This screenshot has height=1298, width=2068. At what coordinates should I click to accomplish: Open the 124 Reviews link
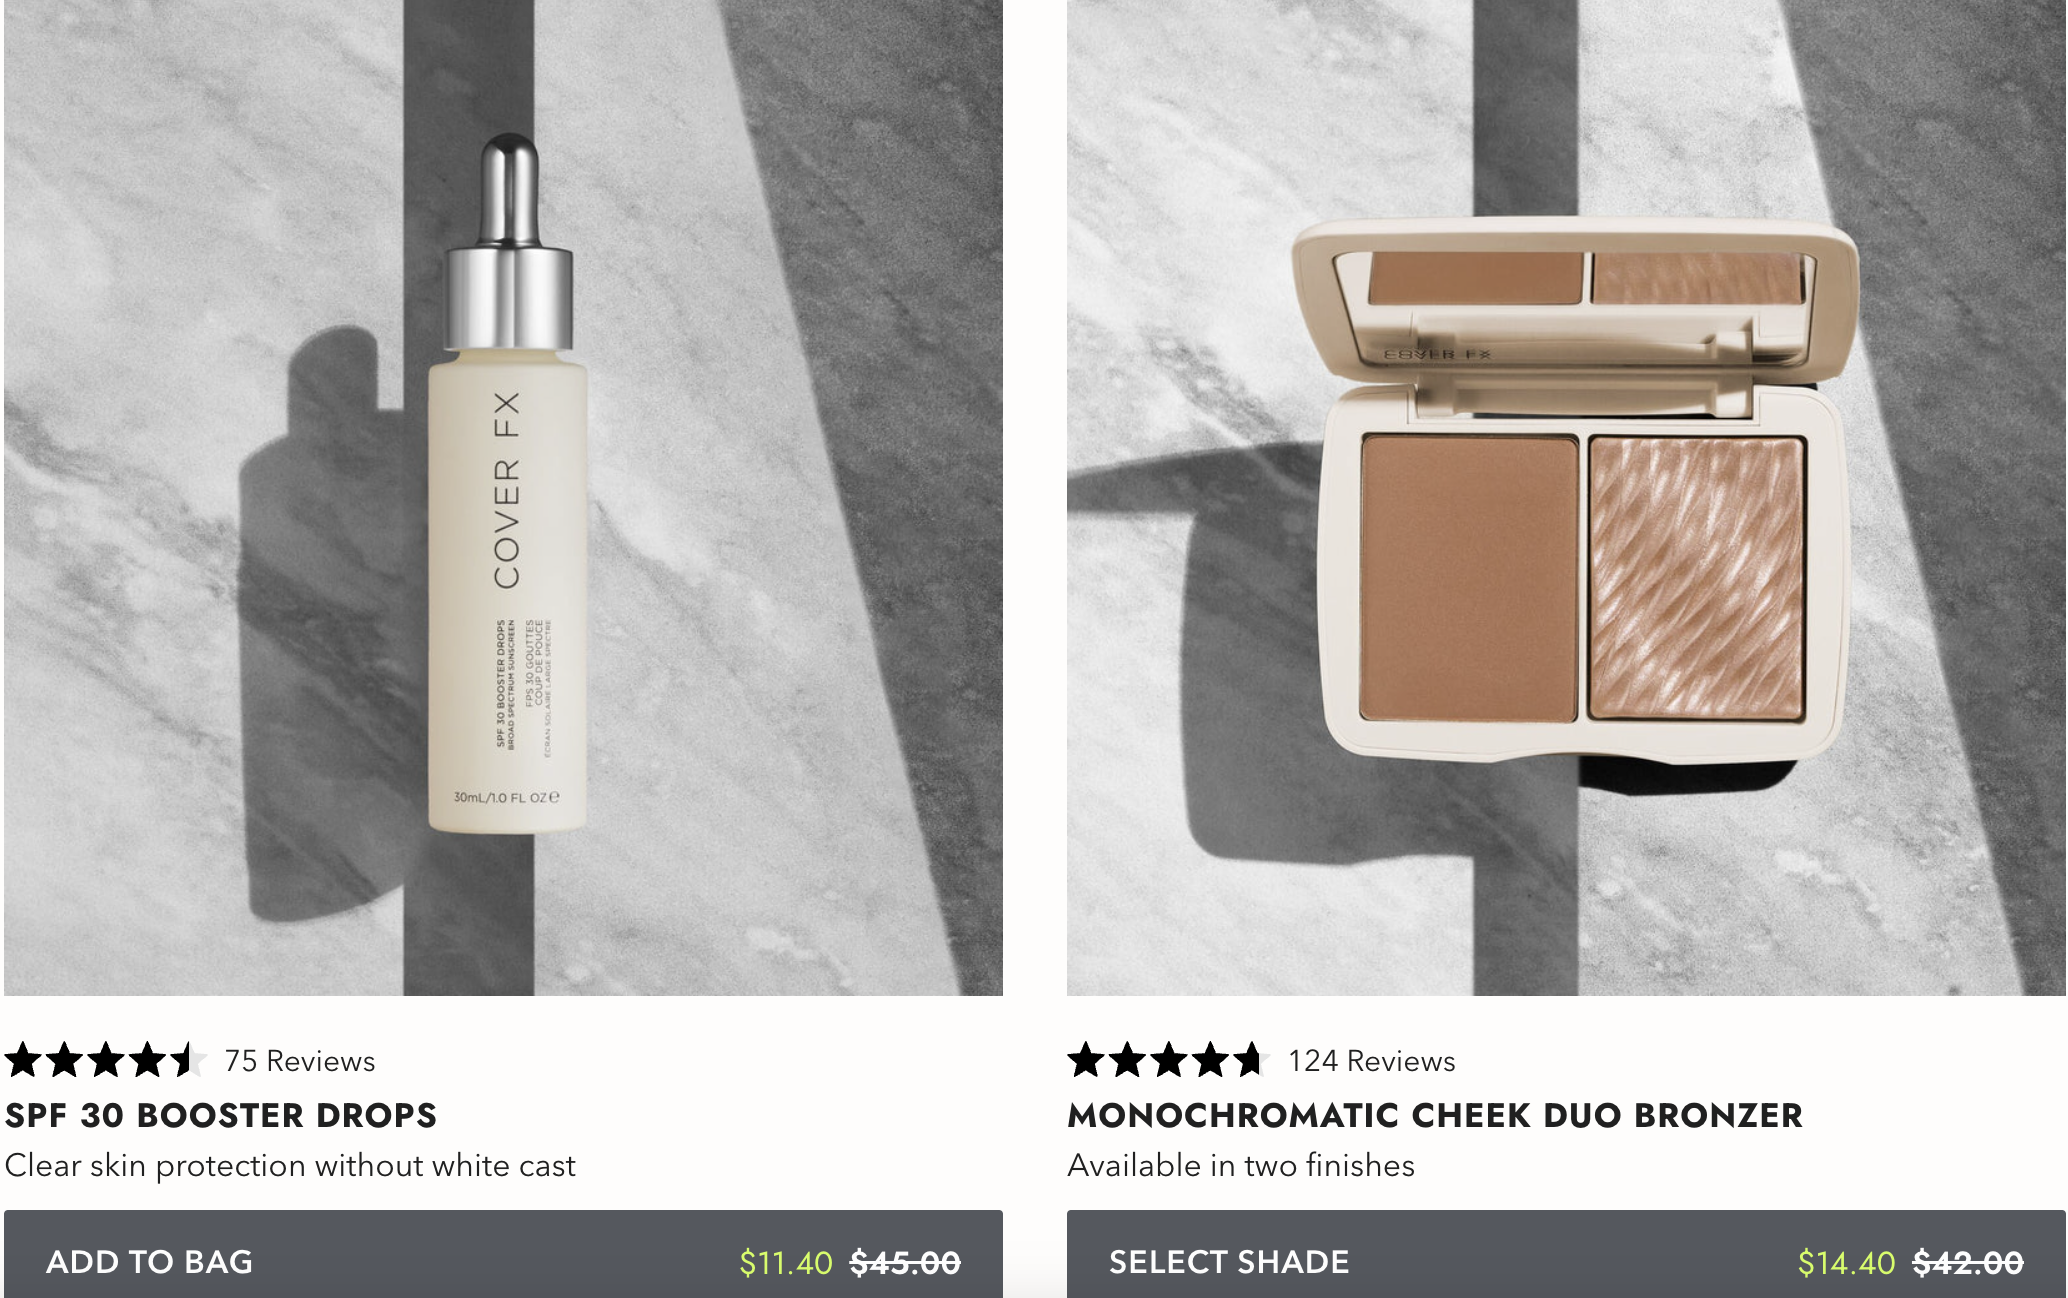pyautogui.click(x=1372, y=1061)
